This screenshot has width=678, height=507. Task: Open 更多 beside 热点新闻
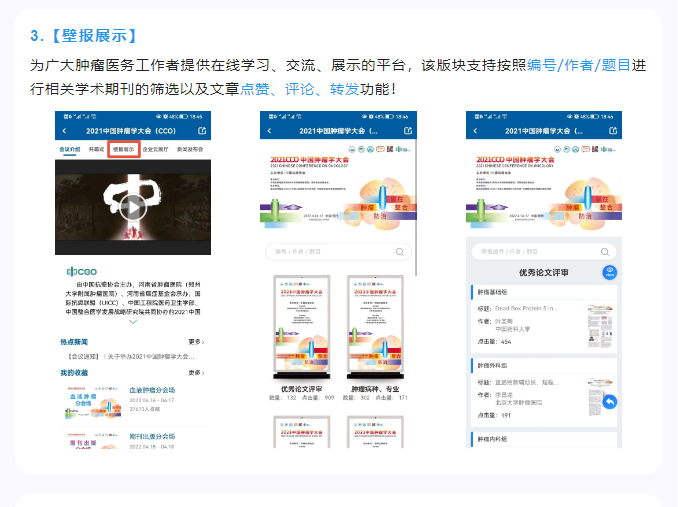tap(196, 342)
